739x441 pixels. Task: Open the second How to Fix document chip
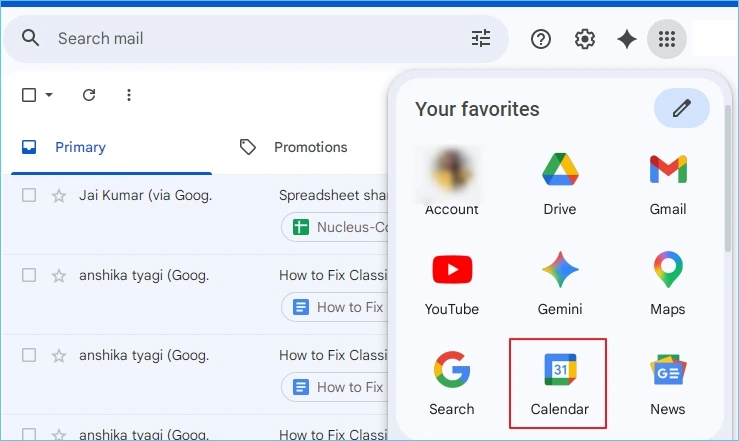(x=336, y=387)
